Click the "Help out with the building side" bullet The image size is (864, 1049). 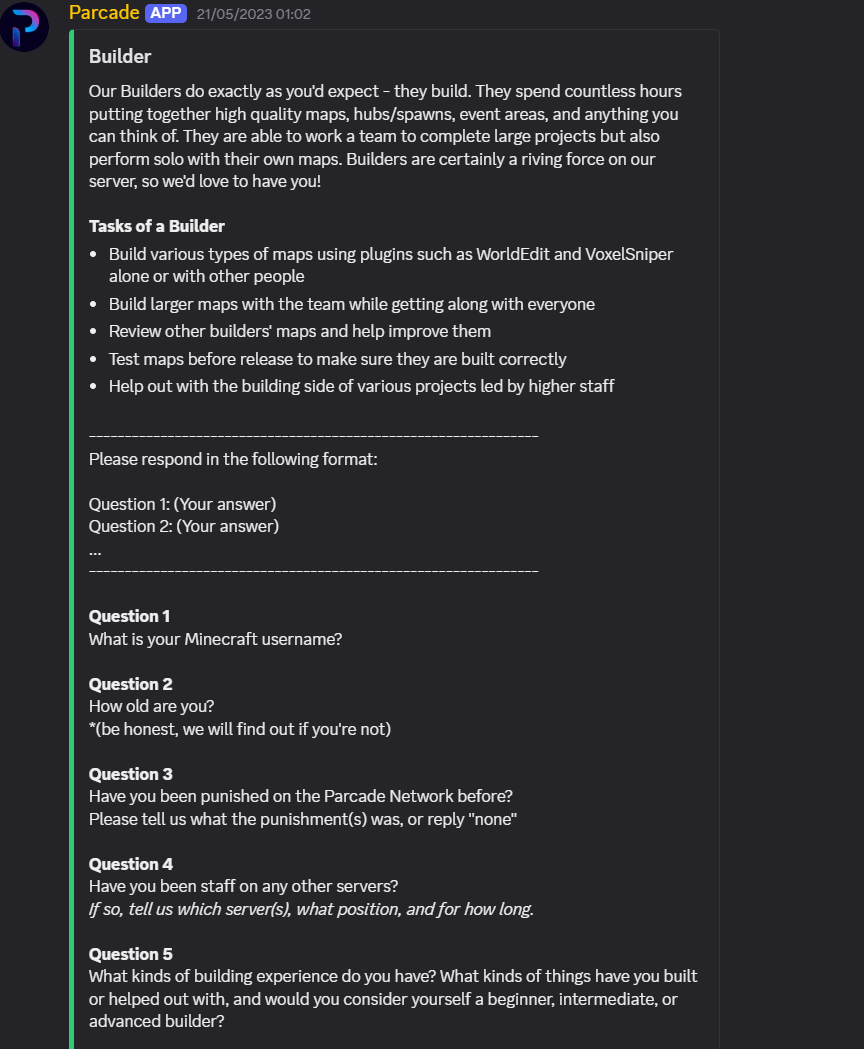(361, 386)
